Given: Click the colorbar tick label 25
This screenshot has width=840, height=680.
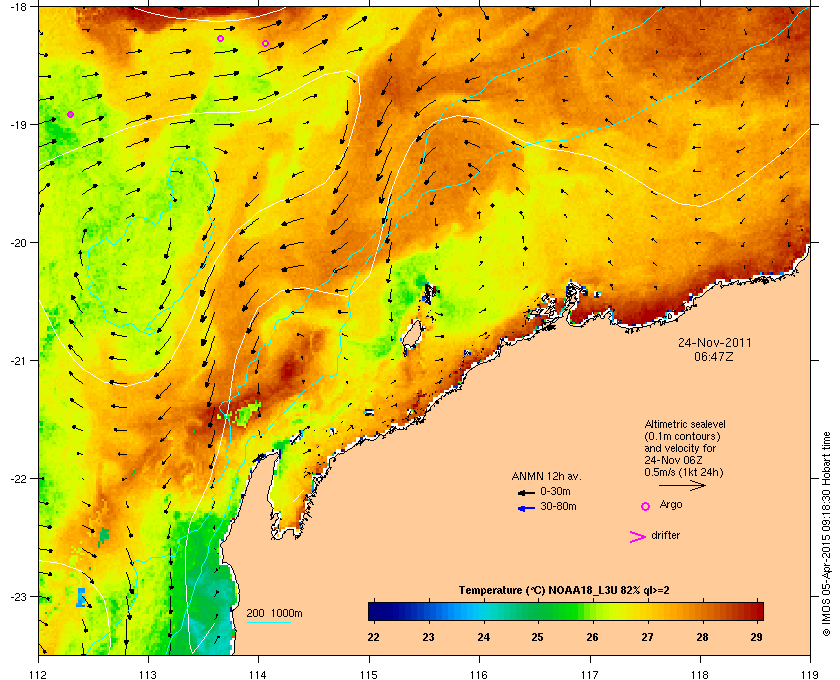Looking at the screenshot, I should click(x=537, y=637).
